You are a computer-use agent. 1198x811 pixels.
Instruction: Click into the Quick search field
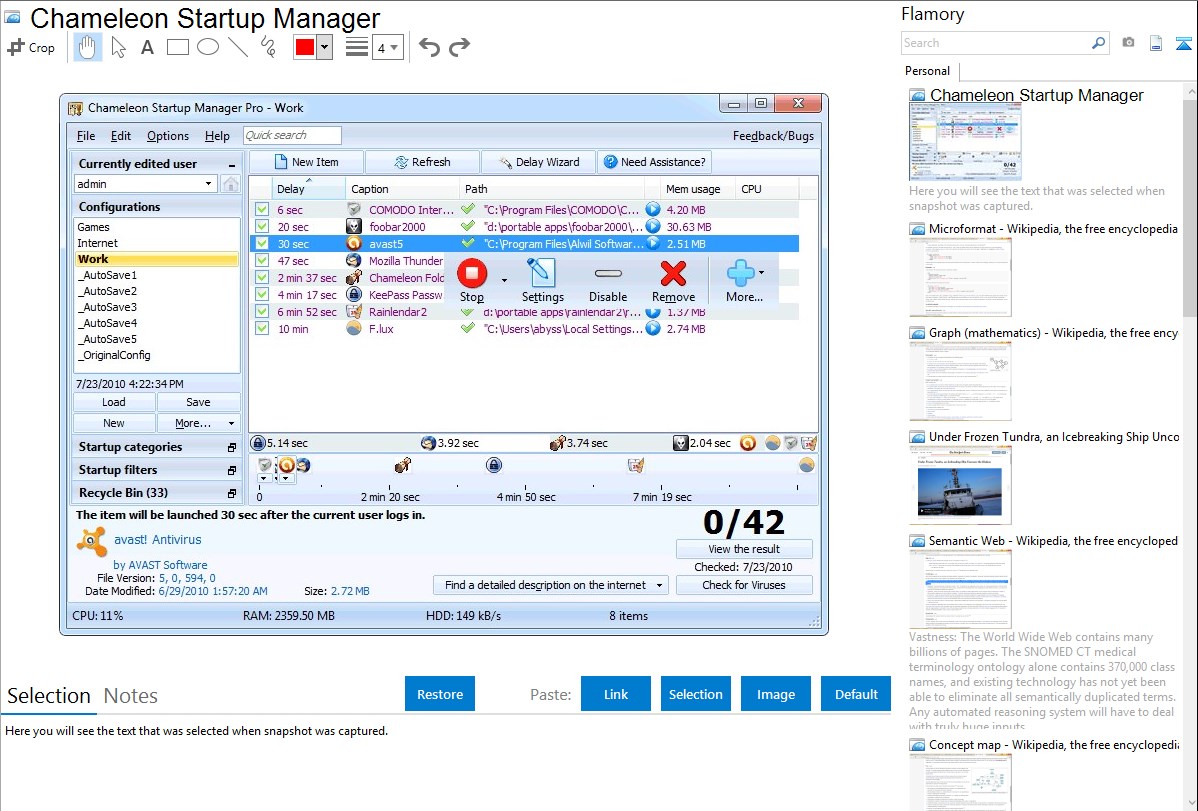[292, 135]
